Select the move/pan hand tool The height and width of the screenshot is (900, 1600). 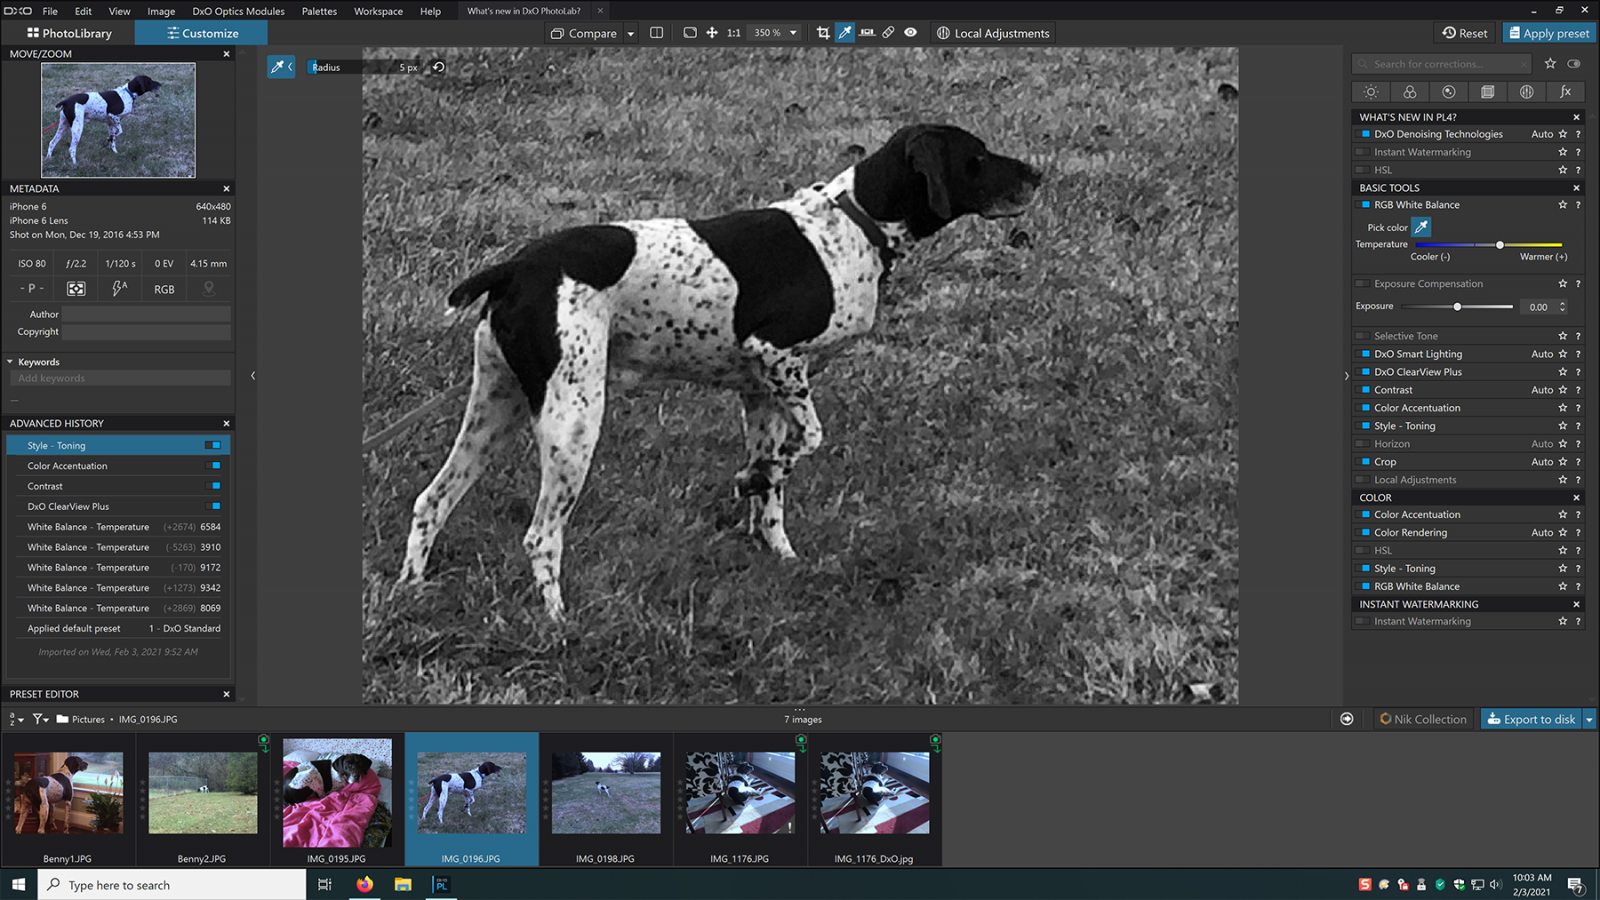[x=712, y=33]
